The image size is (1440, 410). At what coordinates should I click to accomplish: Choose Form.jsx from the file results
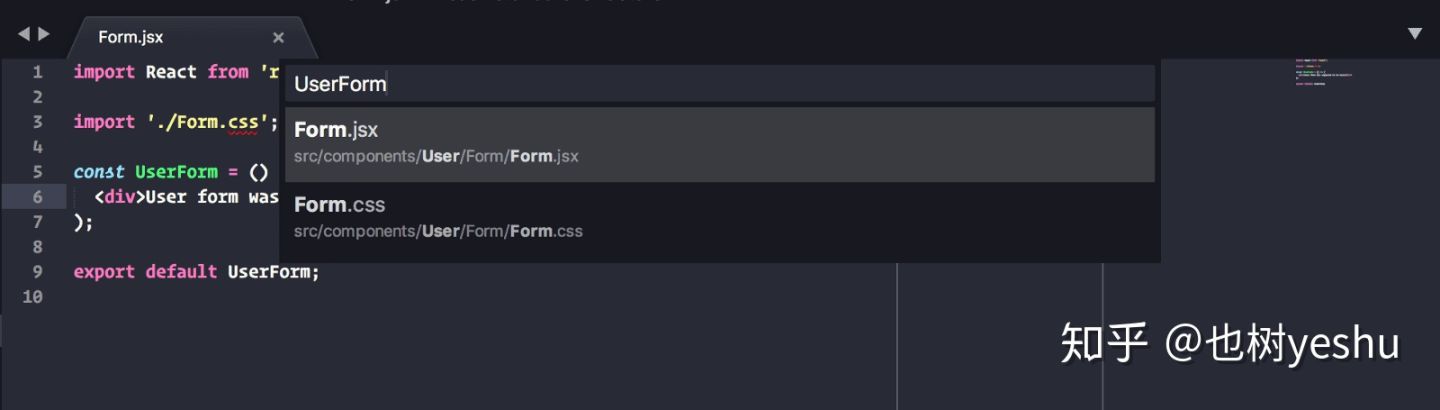(x=720, y=144)
